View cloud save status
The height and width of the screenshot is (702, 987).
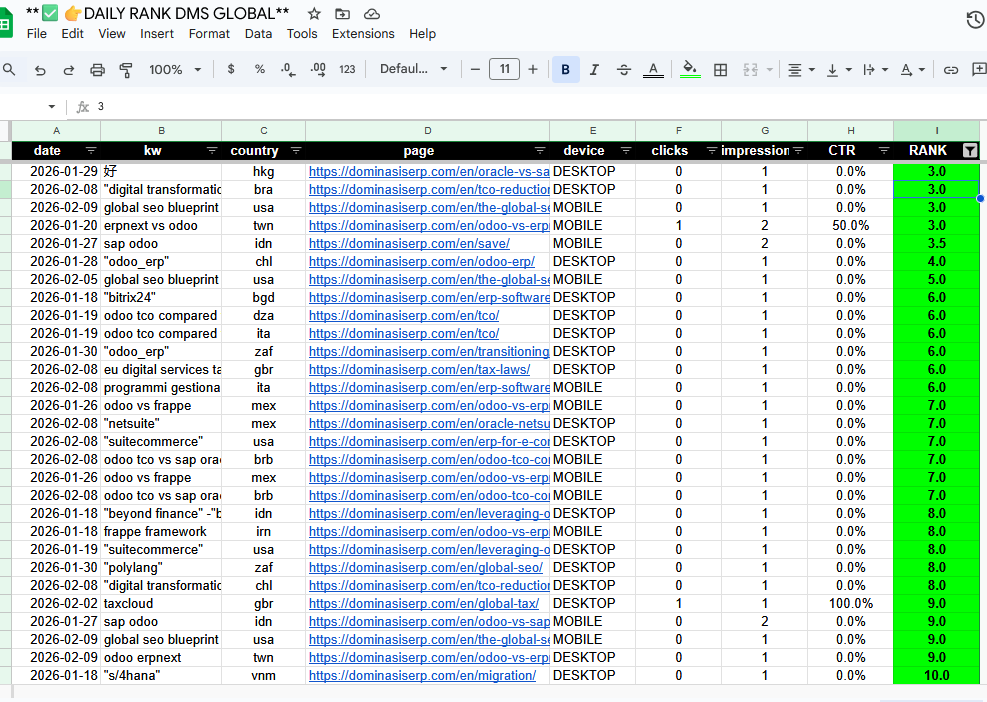click(372, 14)
